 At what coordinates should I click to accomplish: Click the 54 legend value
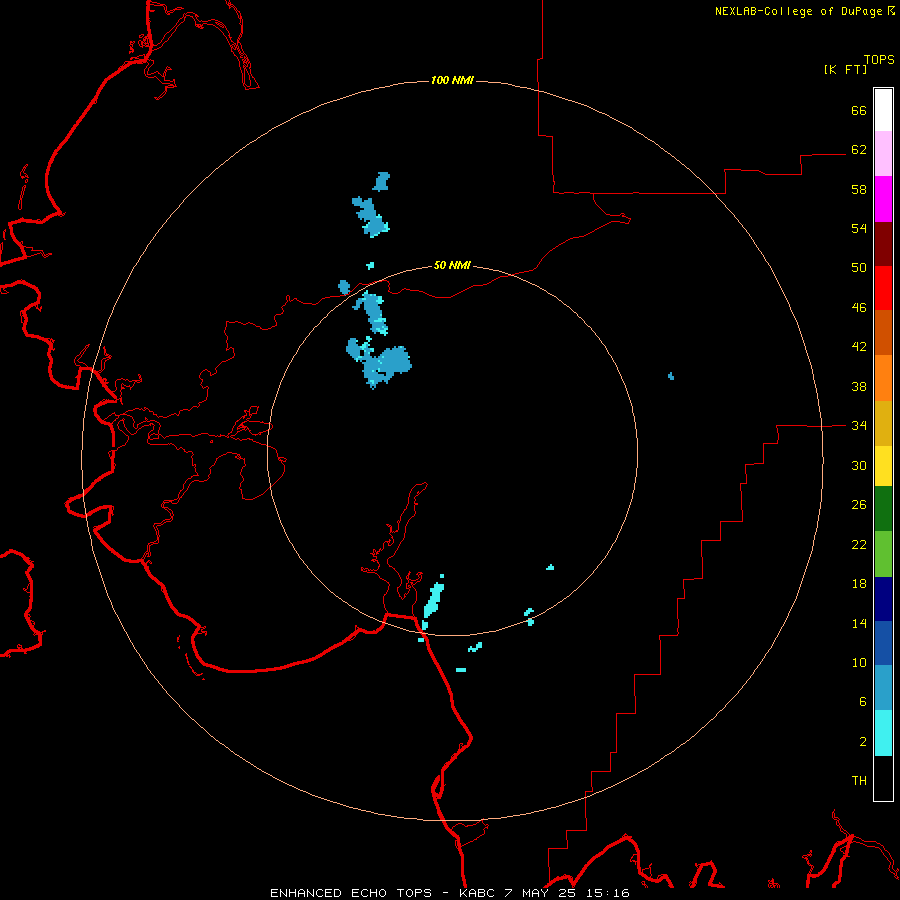click(x=859, y=228)
